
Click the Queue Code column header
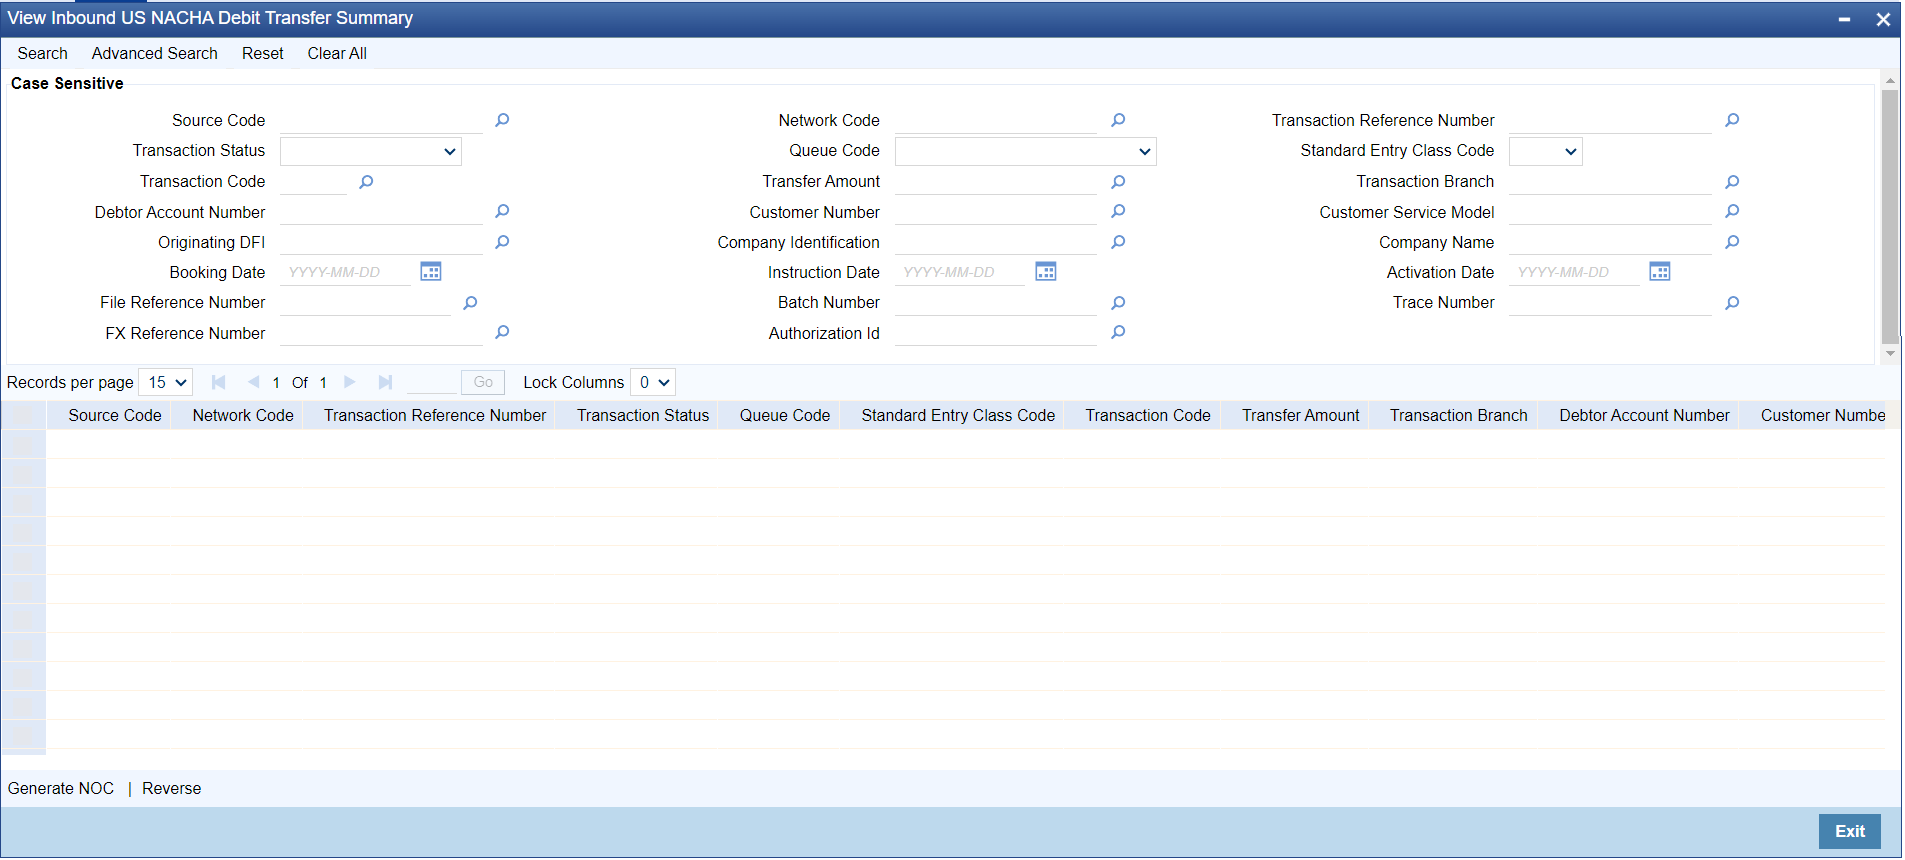click(785, 415)
